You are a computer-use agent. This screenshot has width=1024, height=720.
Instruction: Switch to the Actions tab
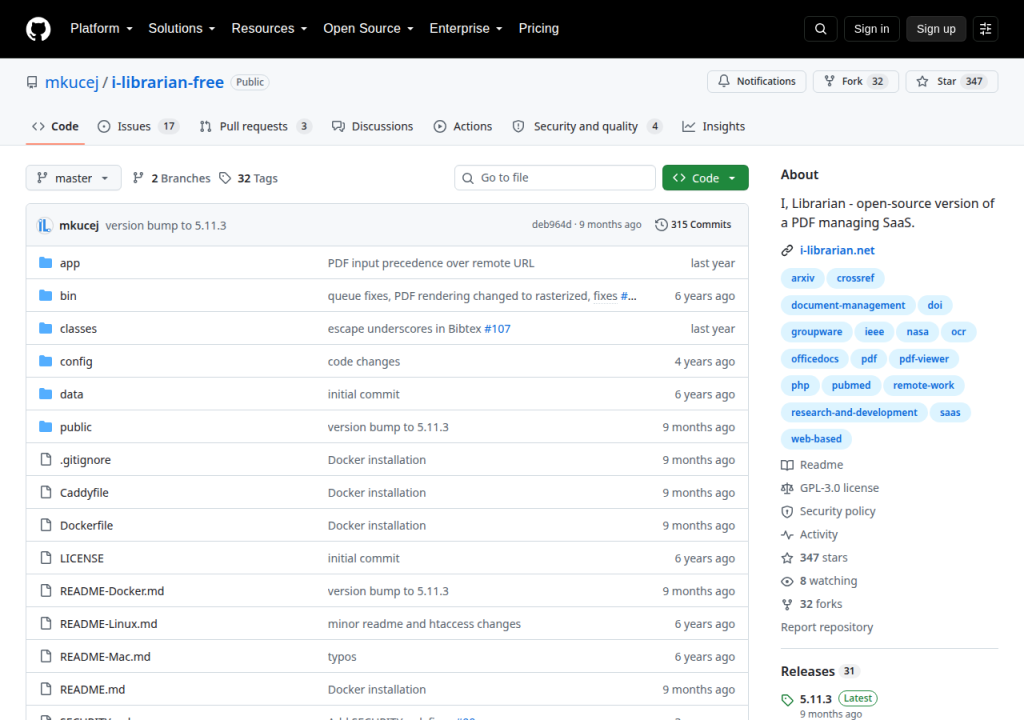coord(463,127)
